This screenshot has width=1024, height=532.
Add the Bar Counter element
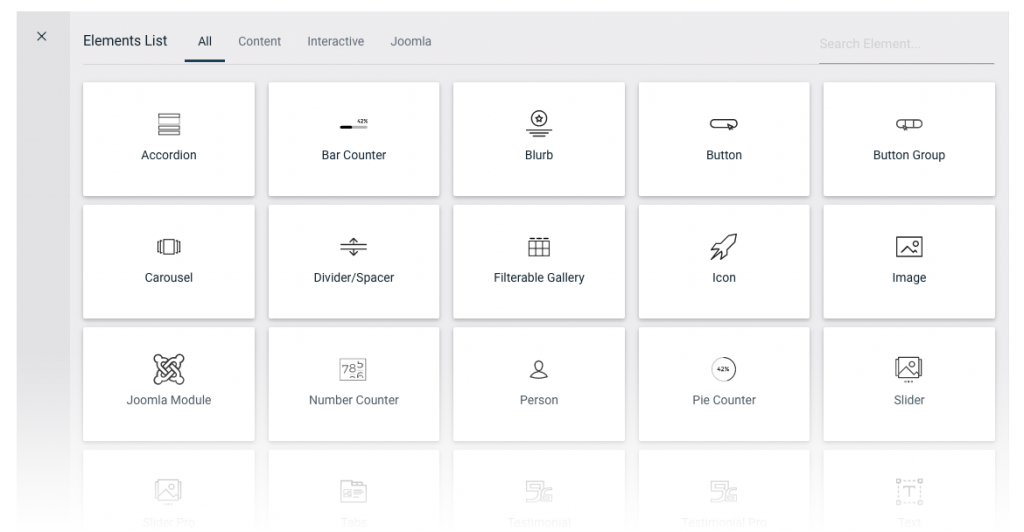(354, 139)
